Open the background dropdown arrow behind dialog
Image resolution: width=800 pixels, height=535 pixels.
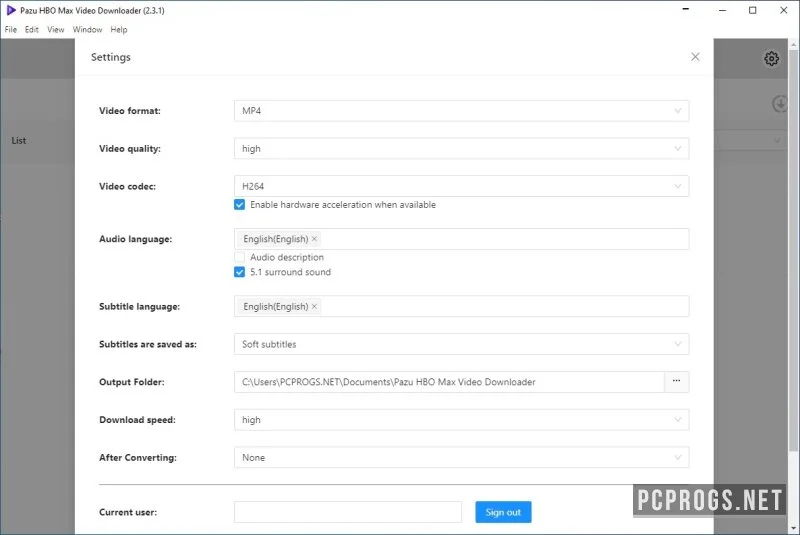777,140
